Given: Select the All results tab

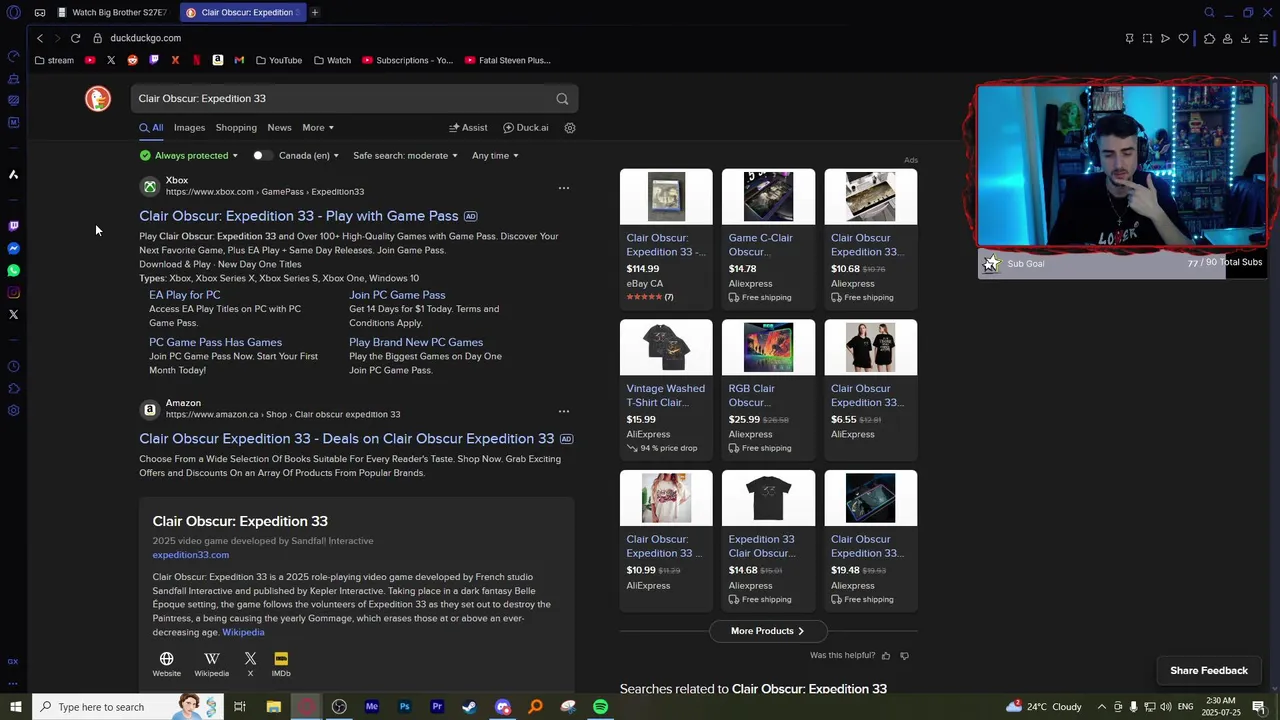Looking at the screenshot, I should point(151,128).
